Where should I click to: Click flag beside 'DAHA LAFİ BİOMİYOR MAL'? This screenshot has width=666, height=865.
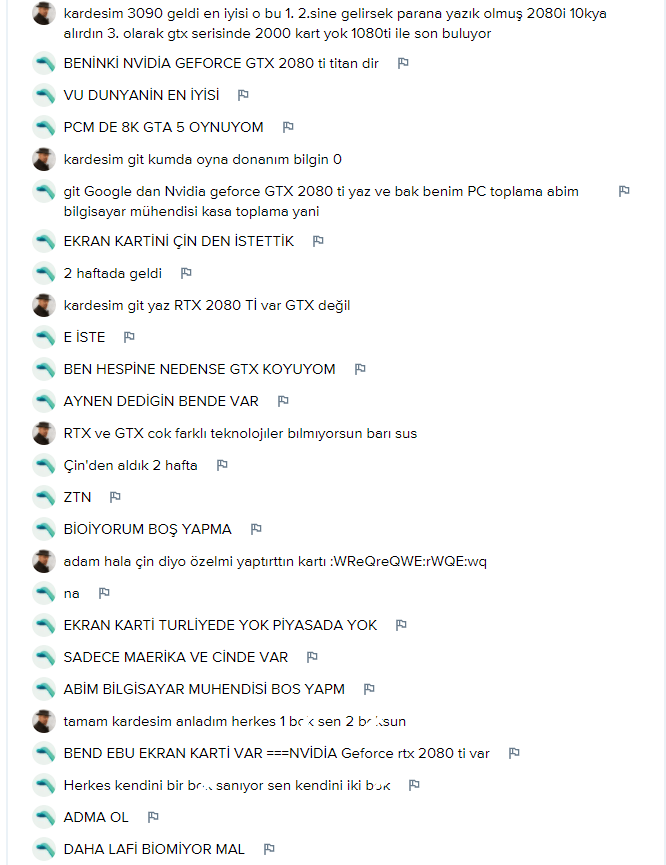pos(269,848)
